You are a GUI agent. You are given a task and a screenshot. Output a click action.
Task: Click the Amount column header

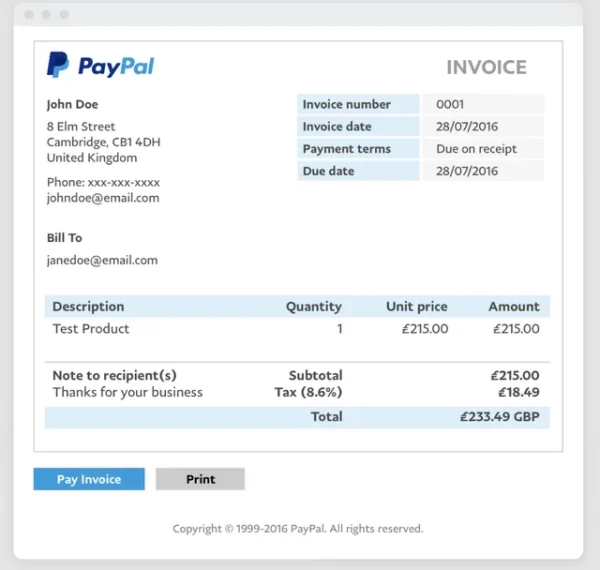click(513, 307)
